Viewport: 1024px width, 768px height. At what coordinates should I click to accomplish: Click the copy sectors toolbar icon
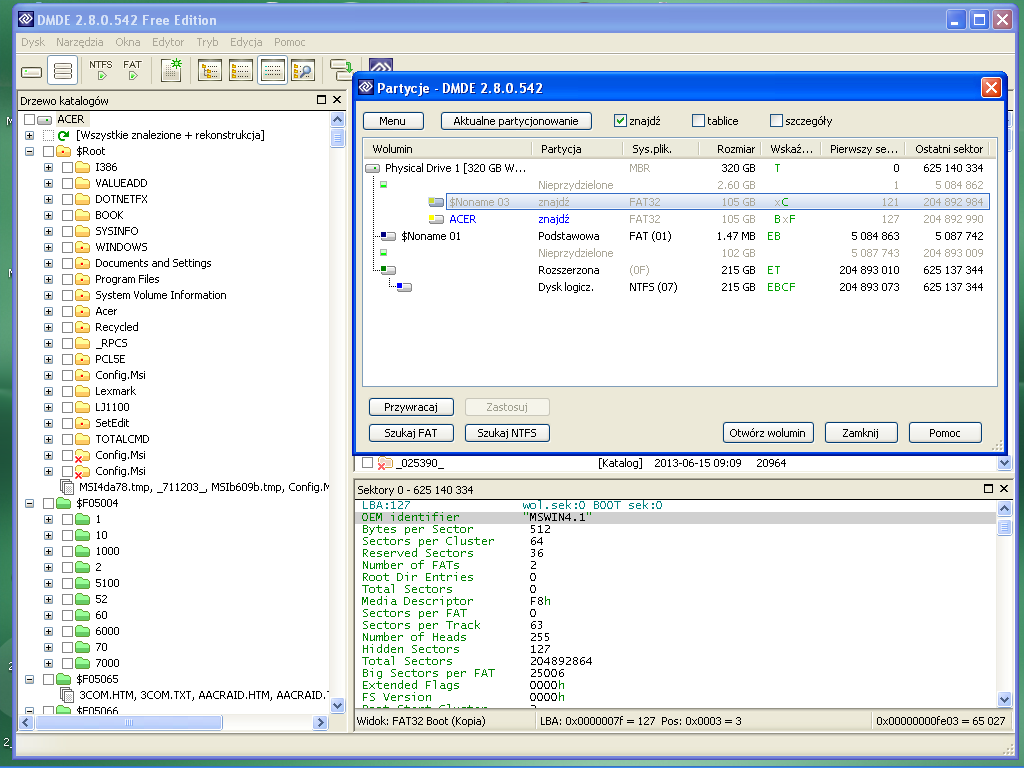[x=341, y=69]
